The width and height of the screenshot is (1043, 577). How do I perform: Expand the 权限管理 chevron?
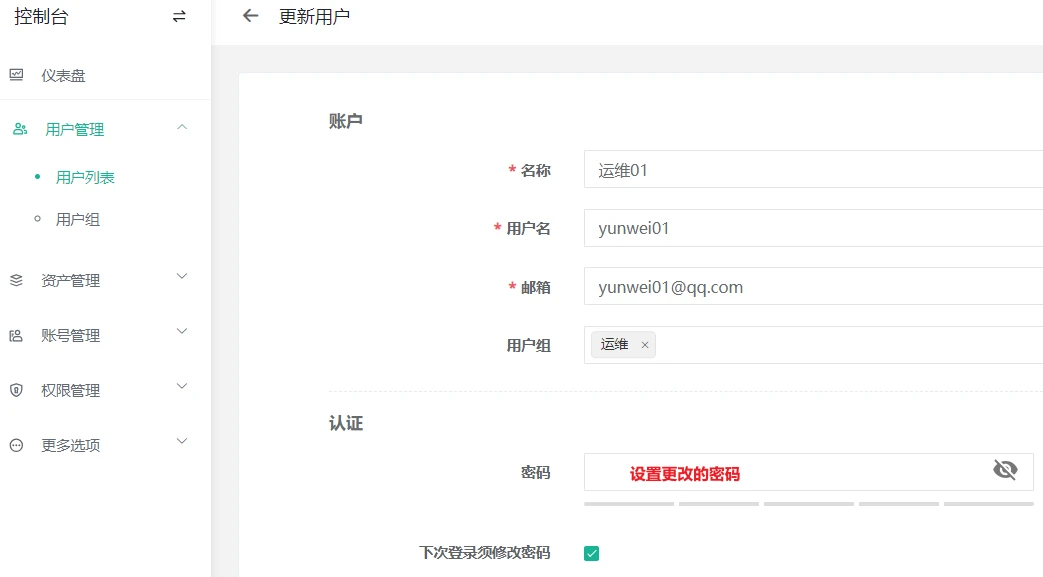[182, 387]
